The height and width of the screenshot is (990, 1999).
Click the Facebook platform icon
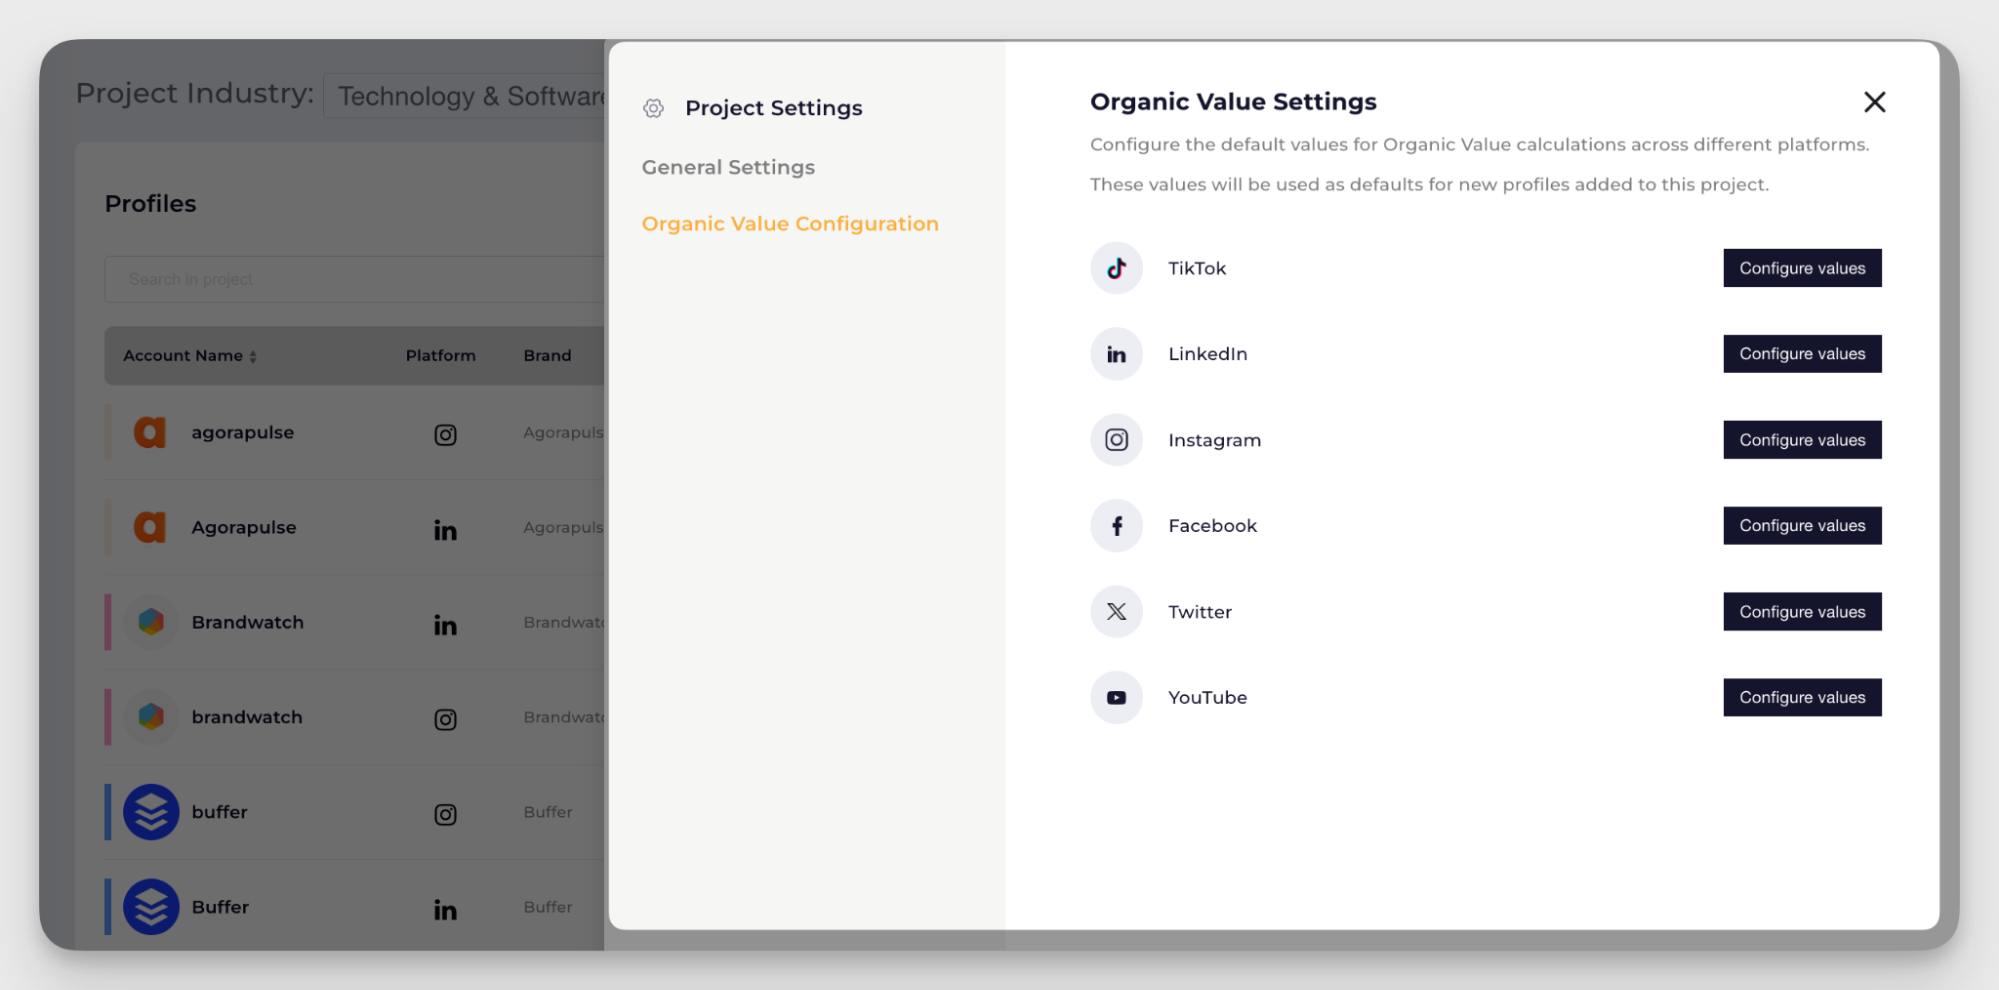(x=1116, y=525)
